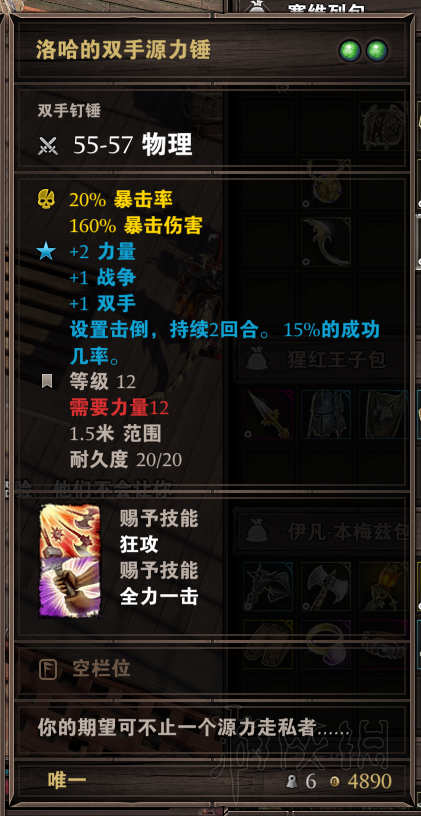Click the blue star bonus icon
This screenshot has height=816, width=421.
pyautogui.click(x=46, y=253)
